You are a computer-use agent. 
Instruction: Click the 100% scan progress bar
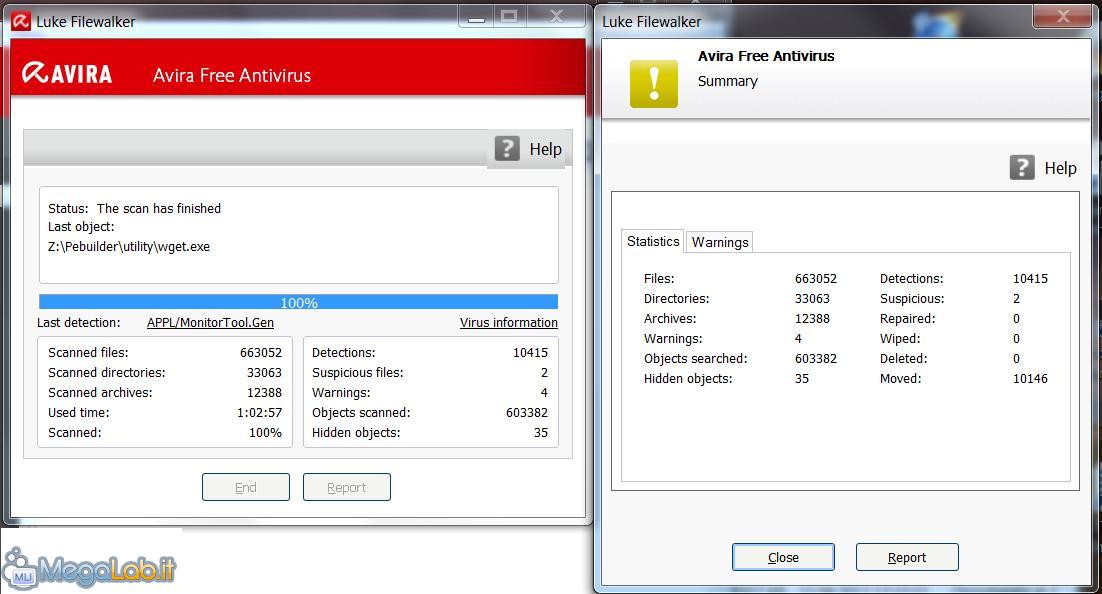tap(299, 302)
